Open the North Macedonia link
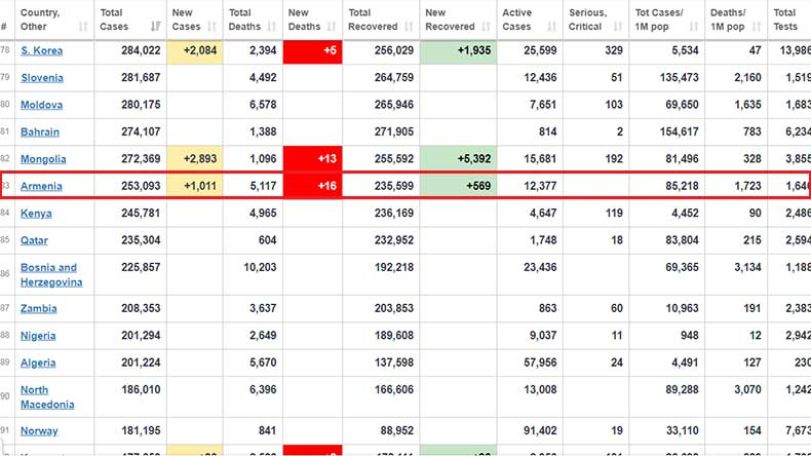This screenshot has width=811, height=456. pos(47,397)
